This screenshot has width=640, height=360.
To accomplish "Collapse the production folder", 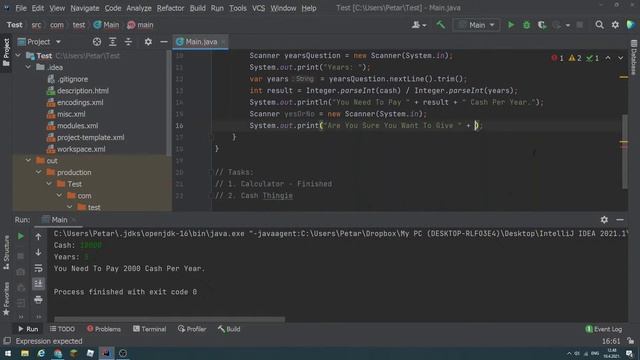I will pos(39,172).
